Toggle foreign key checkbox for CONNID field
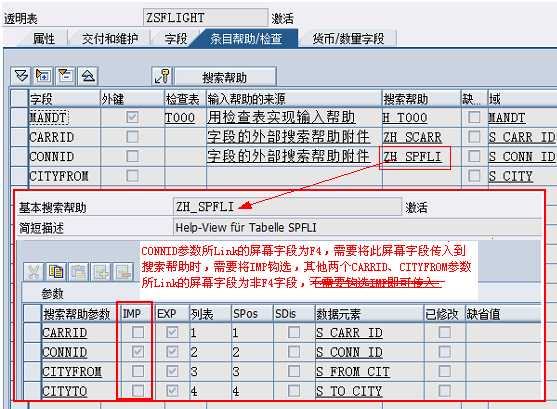The height and width of the screenshot is (409, 557). coord(132,156)
